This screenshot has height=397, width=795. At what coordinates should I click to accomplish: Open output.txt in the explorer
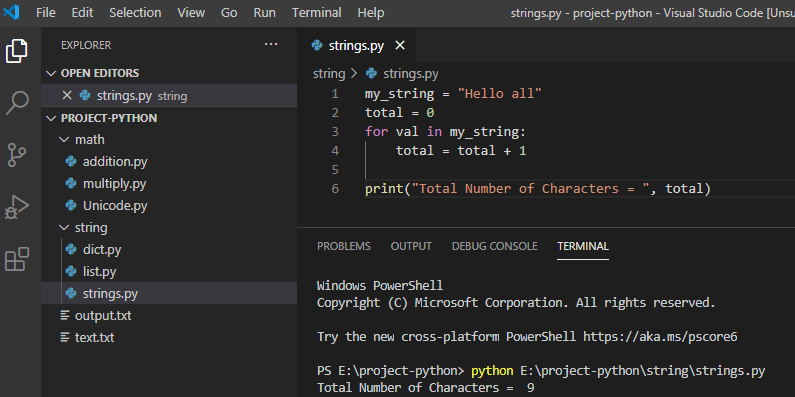[103, 315]
